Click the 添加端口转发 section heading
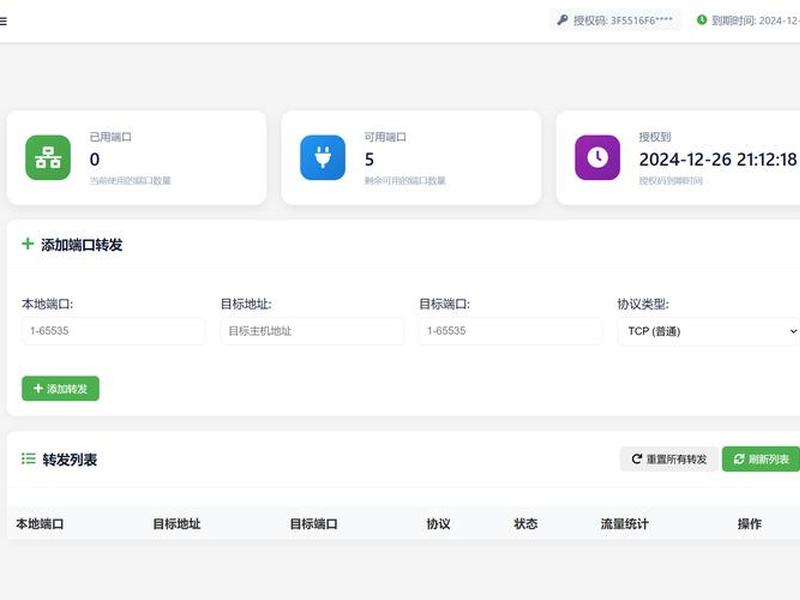The width and height of the screenshot is (800, 600). coord(82,245)
